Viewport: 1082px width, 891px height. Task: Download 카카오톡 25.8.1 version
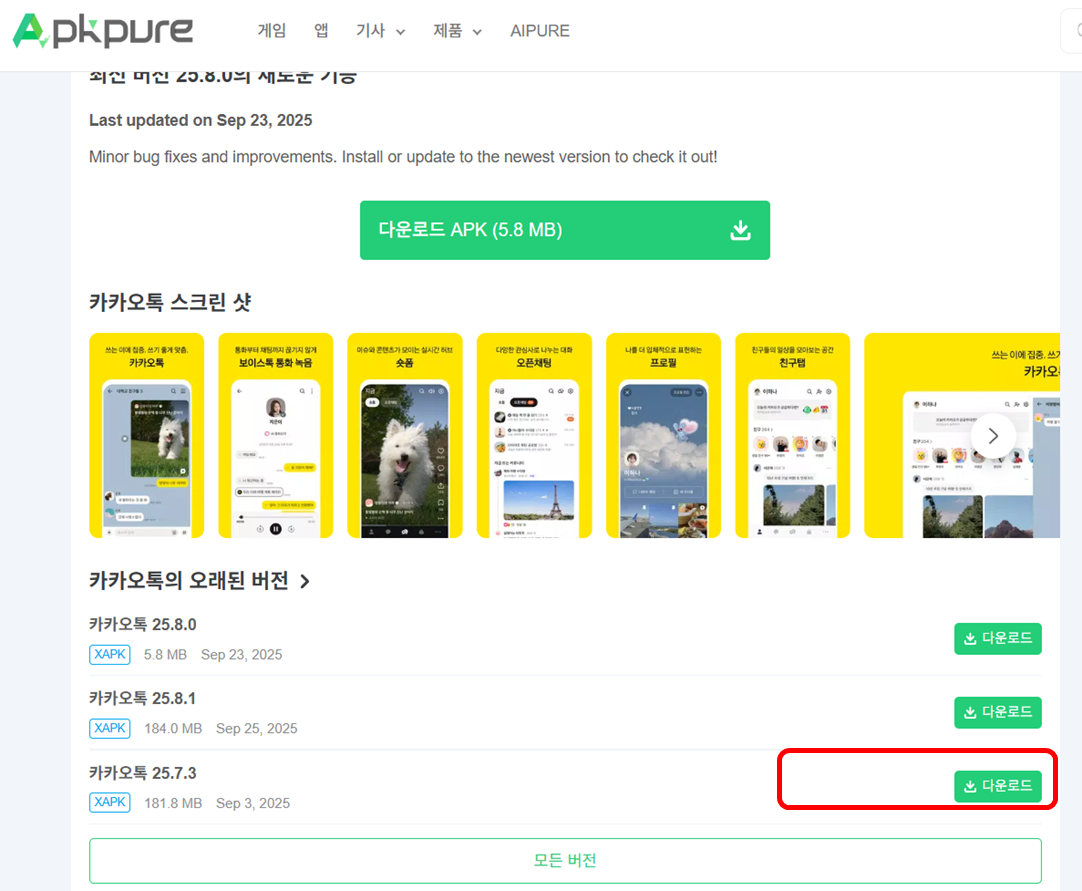tap(998, 712)
